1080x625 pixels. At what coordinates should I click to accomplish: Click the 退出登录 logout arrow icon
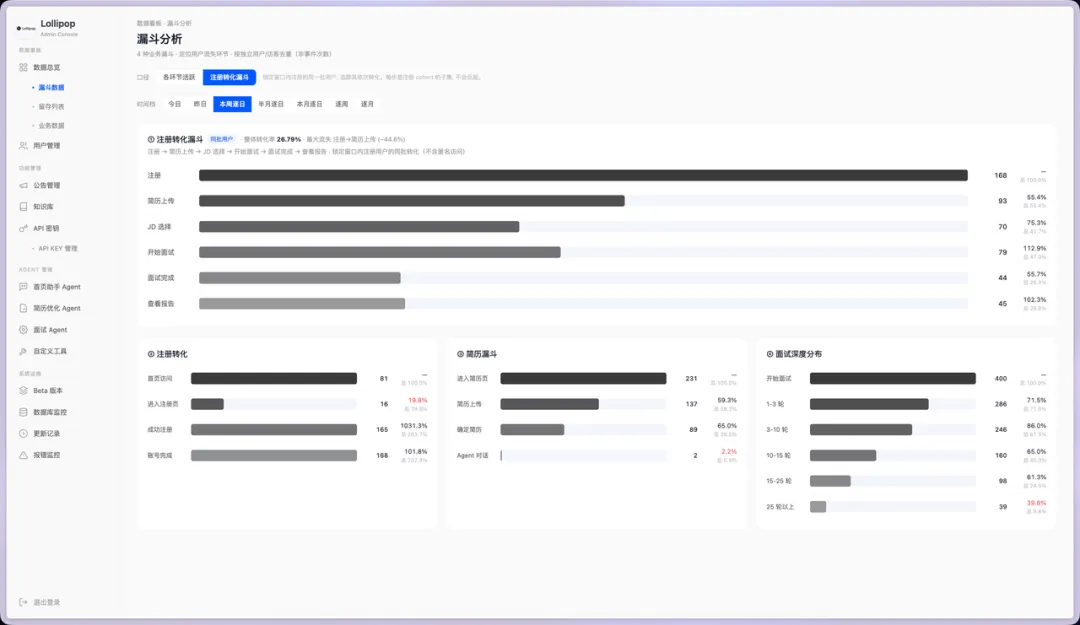23,602
